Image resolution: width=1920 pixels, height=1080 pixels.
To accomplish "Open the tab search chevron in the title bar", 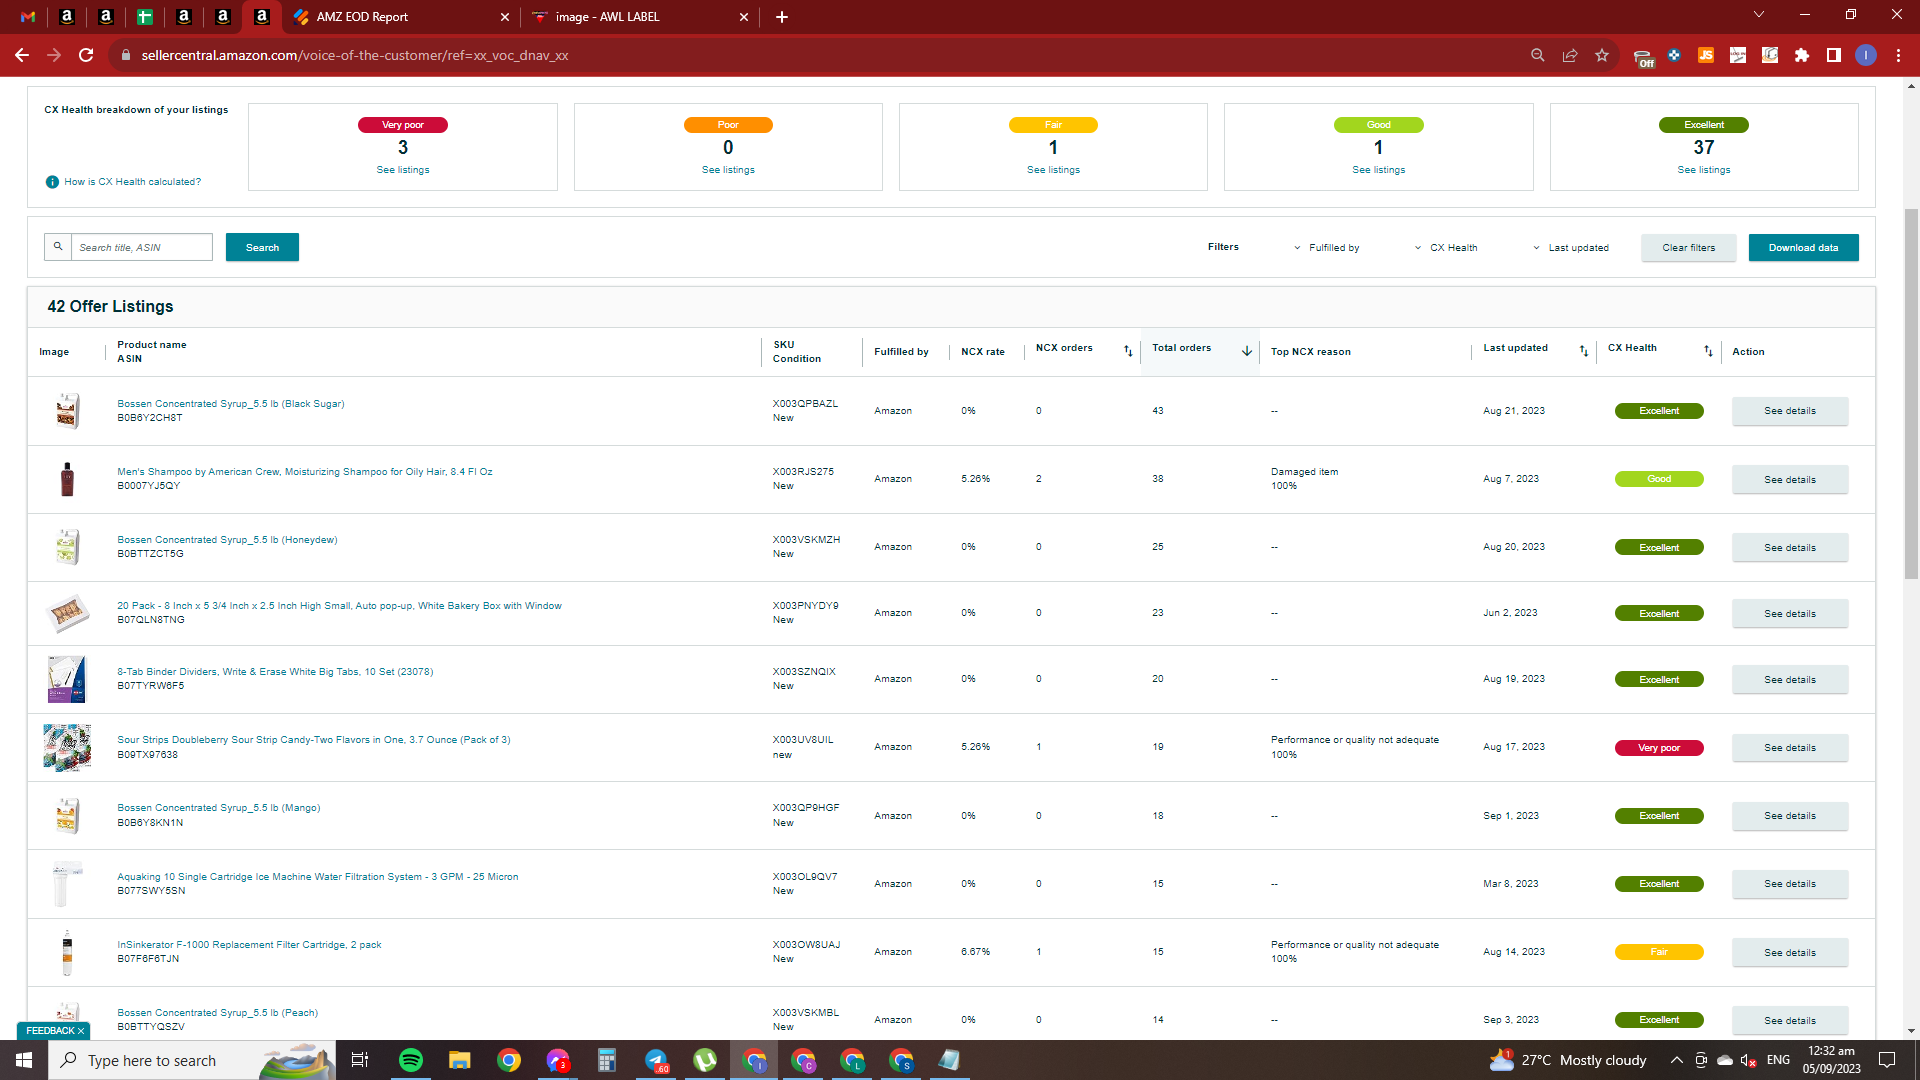I will coord(1759,15).
